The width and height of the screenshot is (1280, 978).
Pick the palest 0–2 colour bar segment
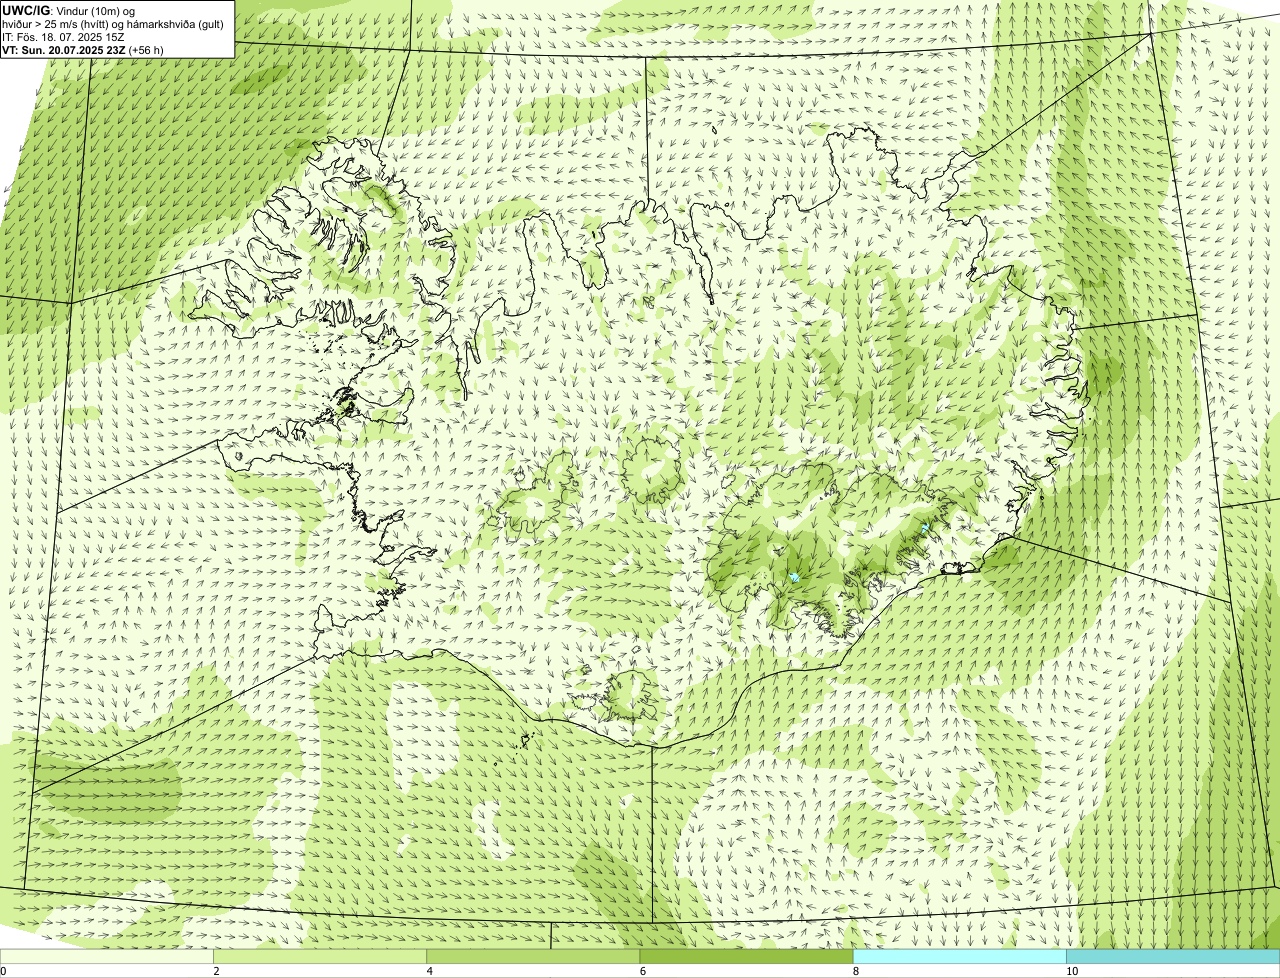point(107,957)
